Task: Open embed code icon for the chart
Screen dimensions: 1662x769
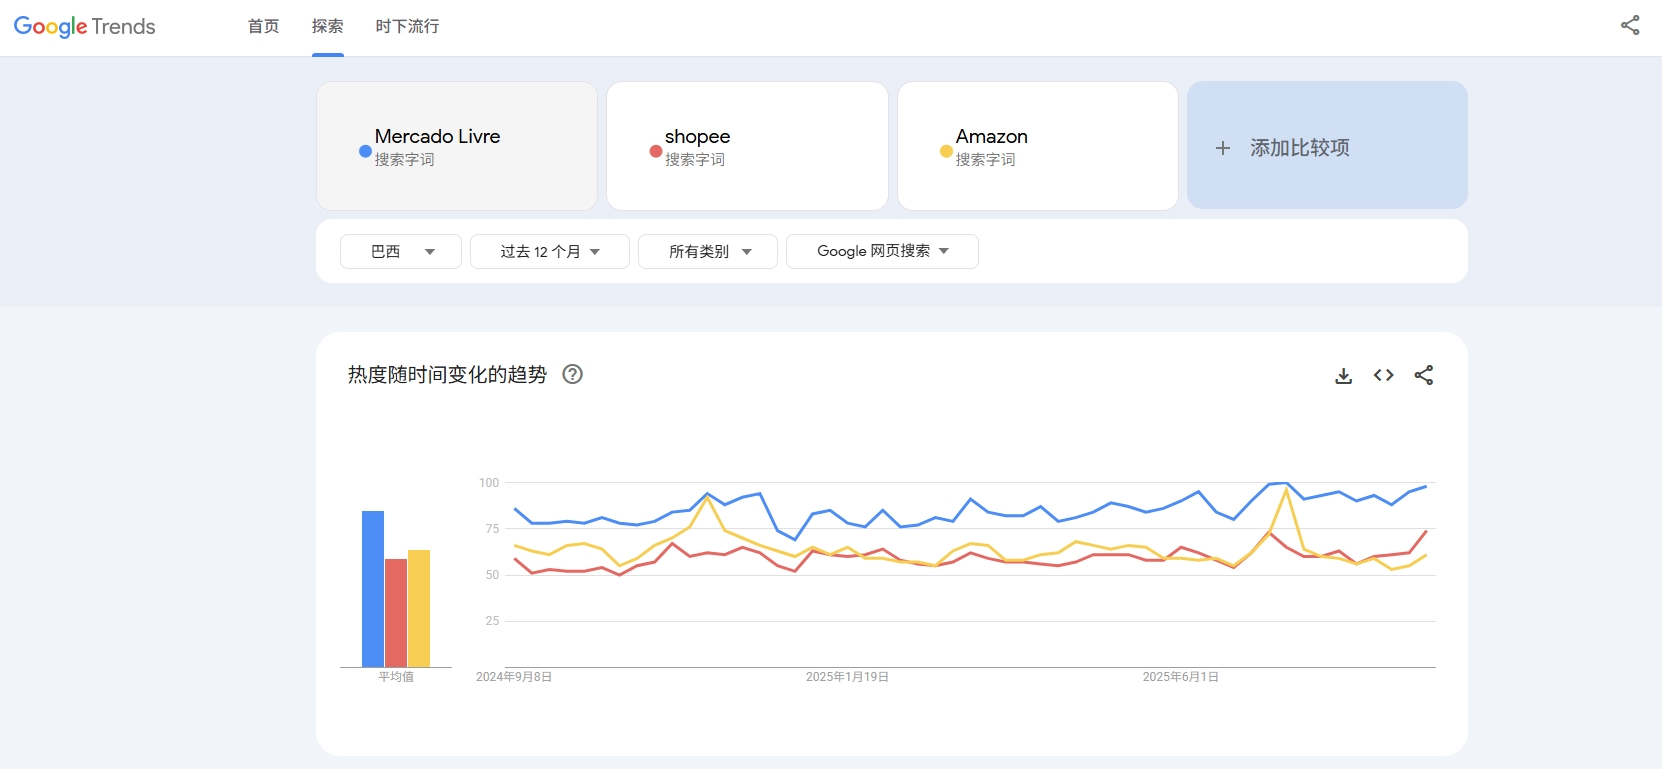Action: coord(1384,375)
